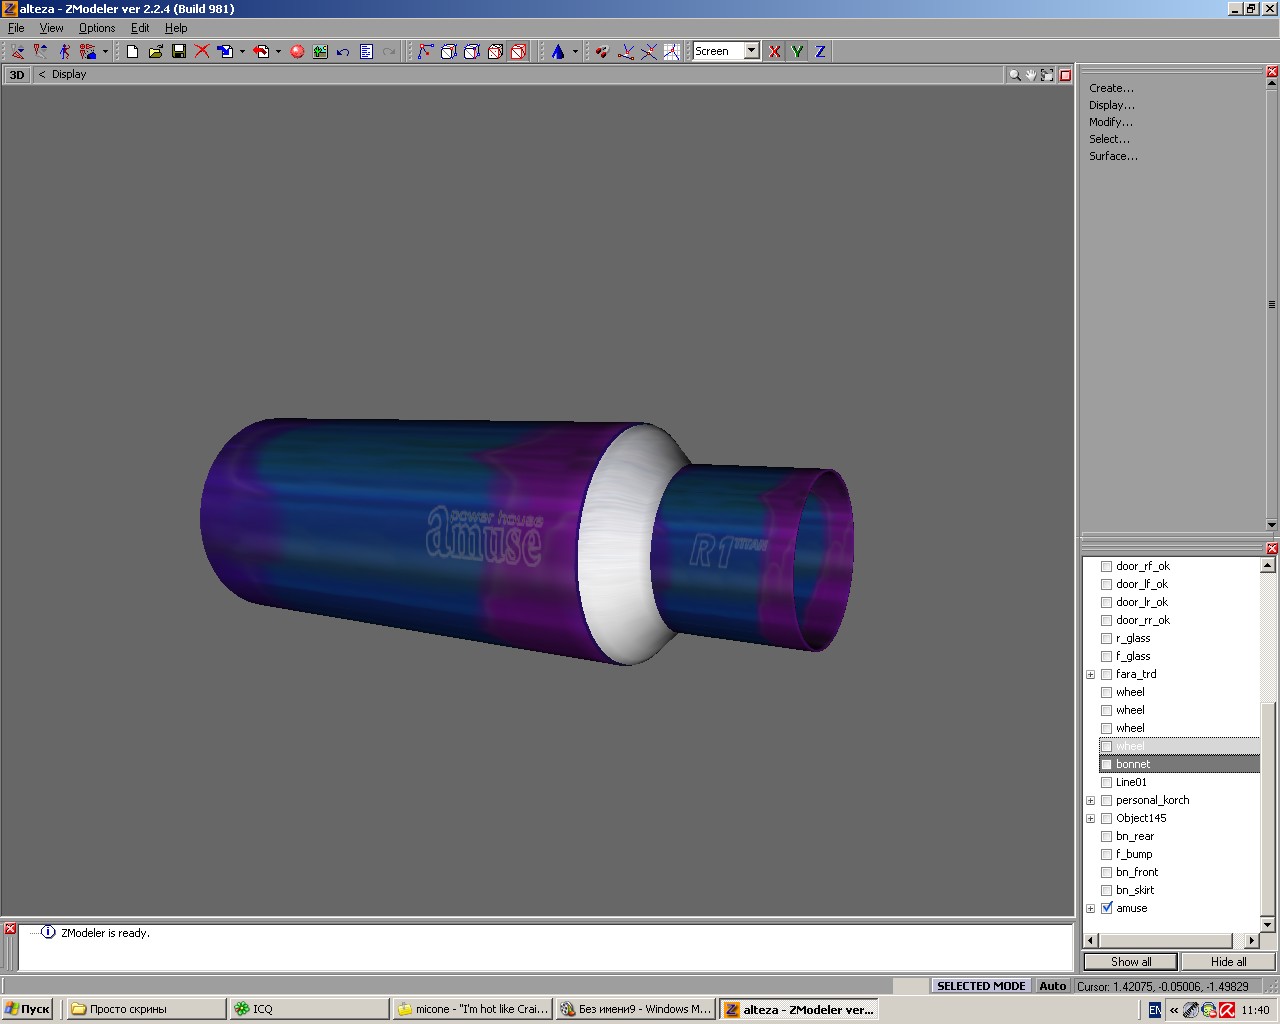Toggle the Z axis button
This screenshot has width=1280, height=1024.
click(820, 51)
